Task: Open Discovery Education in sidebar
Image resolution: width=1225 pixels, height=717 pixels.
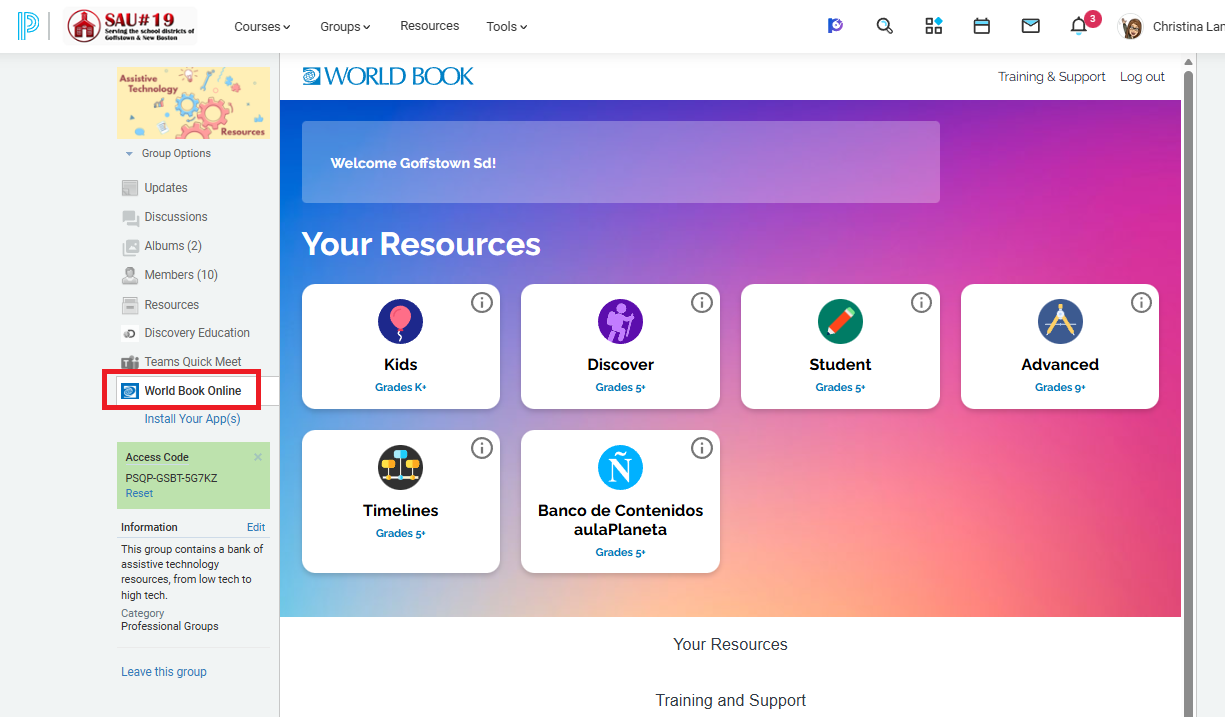Action: coord(196,333)
